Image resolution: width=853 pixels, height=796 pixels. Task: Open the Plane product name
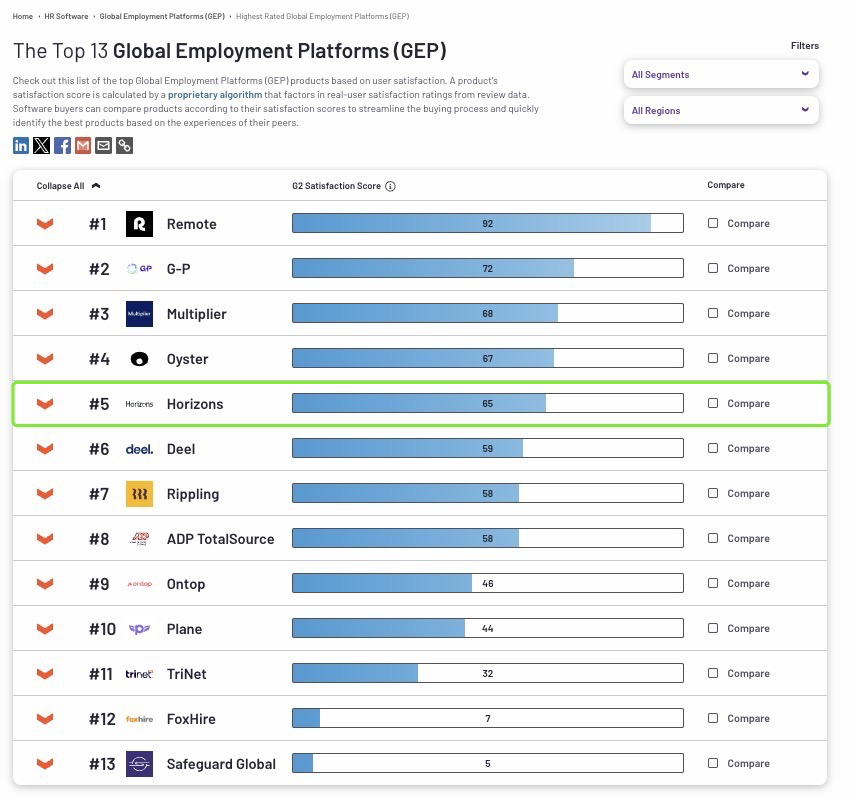pyautogui.click(x=184, y=629)
